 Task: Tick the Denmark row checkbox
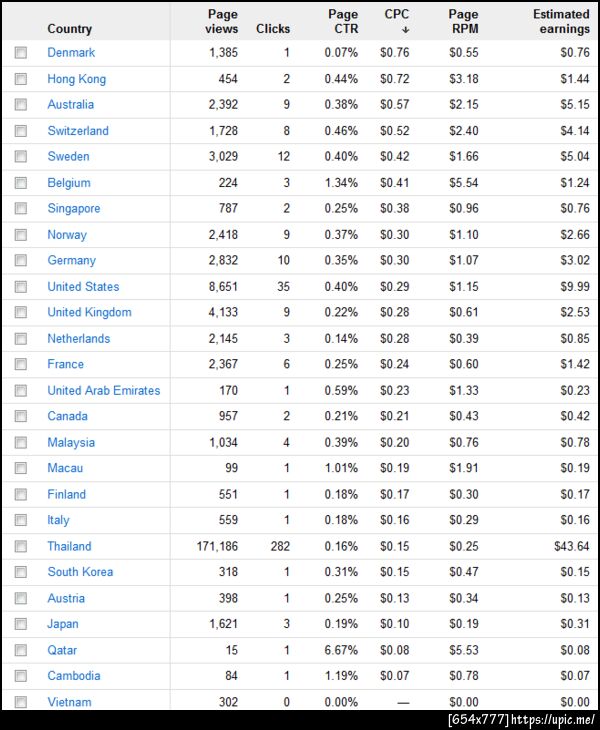[x=20, y=53]
